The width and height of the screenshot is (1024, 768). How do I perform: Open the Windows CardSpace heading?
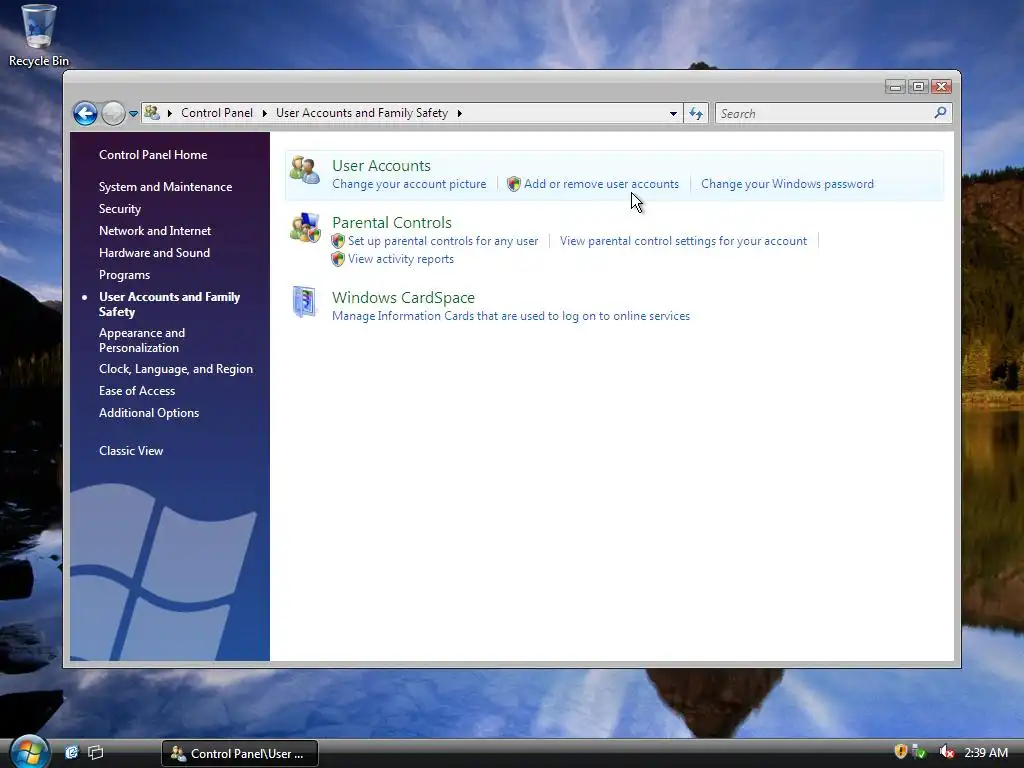point(403,297)
